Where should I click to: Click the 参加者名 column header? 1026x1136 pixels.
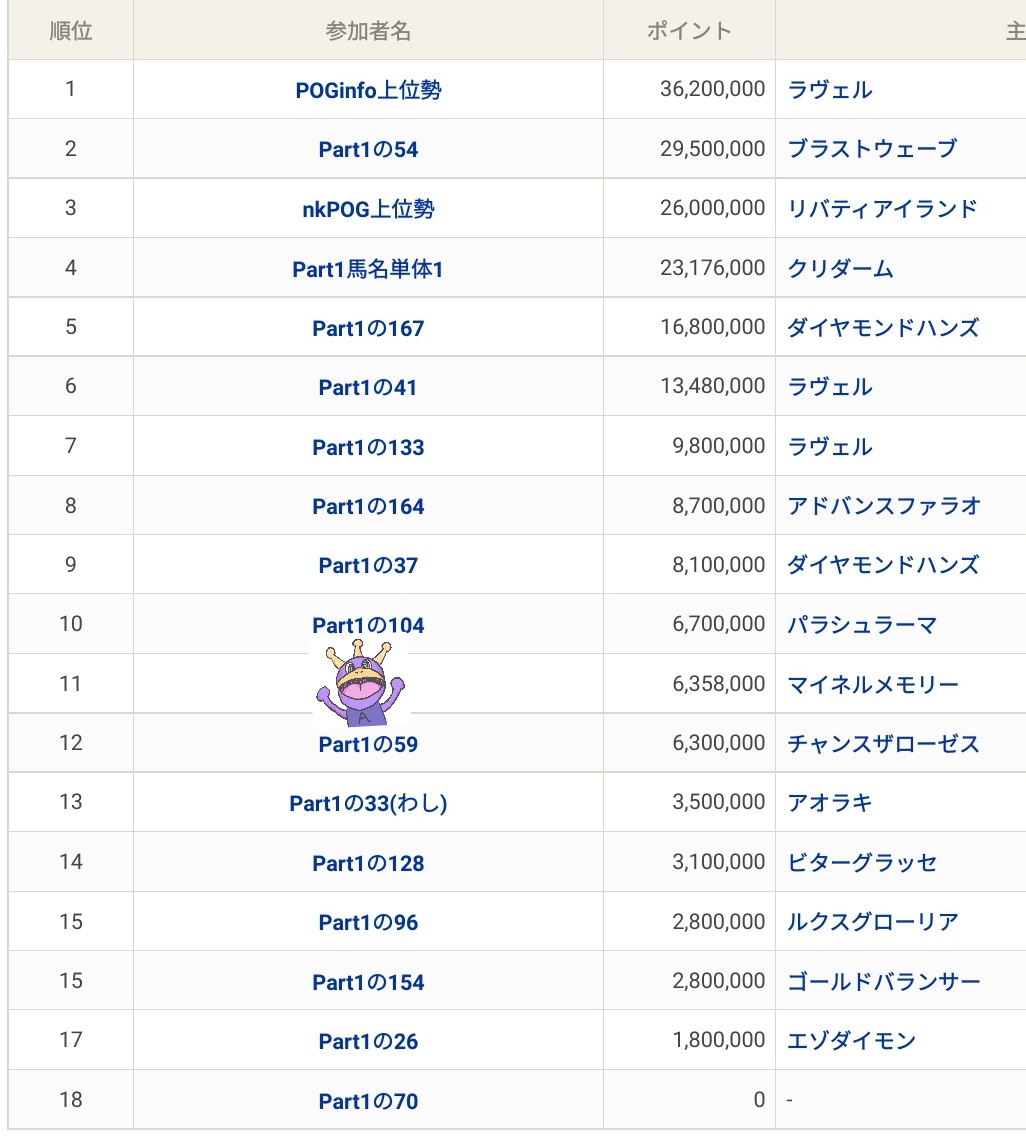(x=368, y=31)
